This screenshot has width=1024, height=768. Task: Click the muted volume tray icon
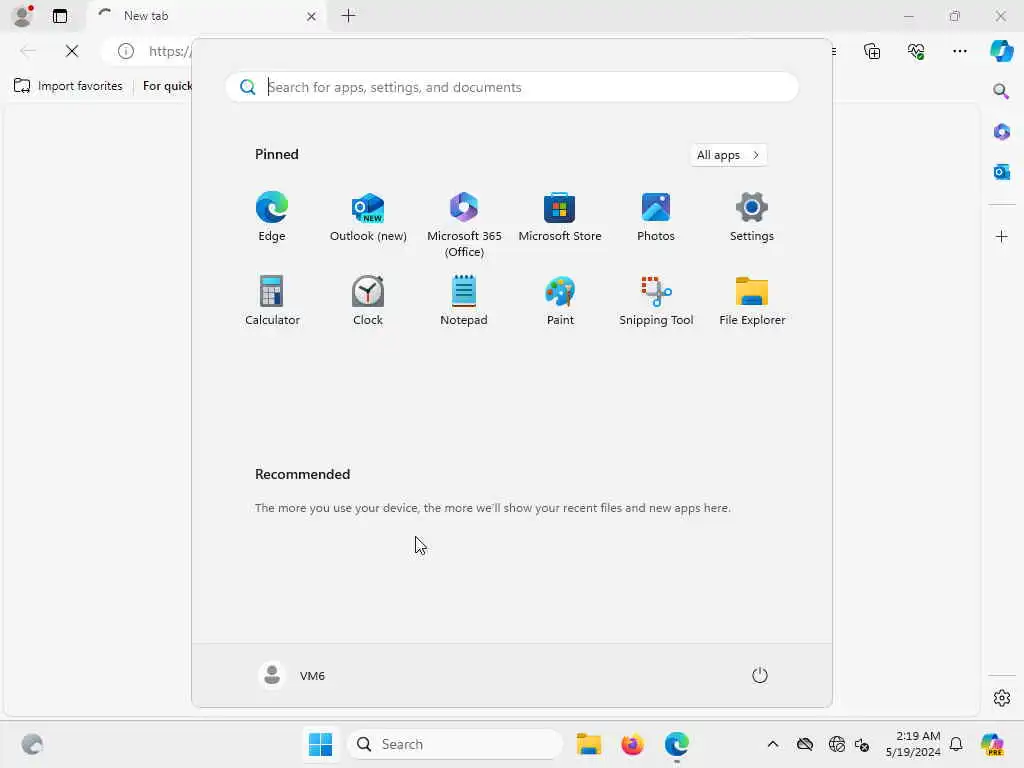(862, 744)
